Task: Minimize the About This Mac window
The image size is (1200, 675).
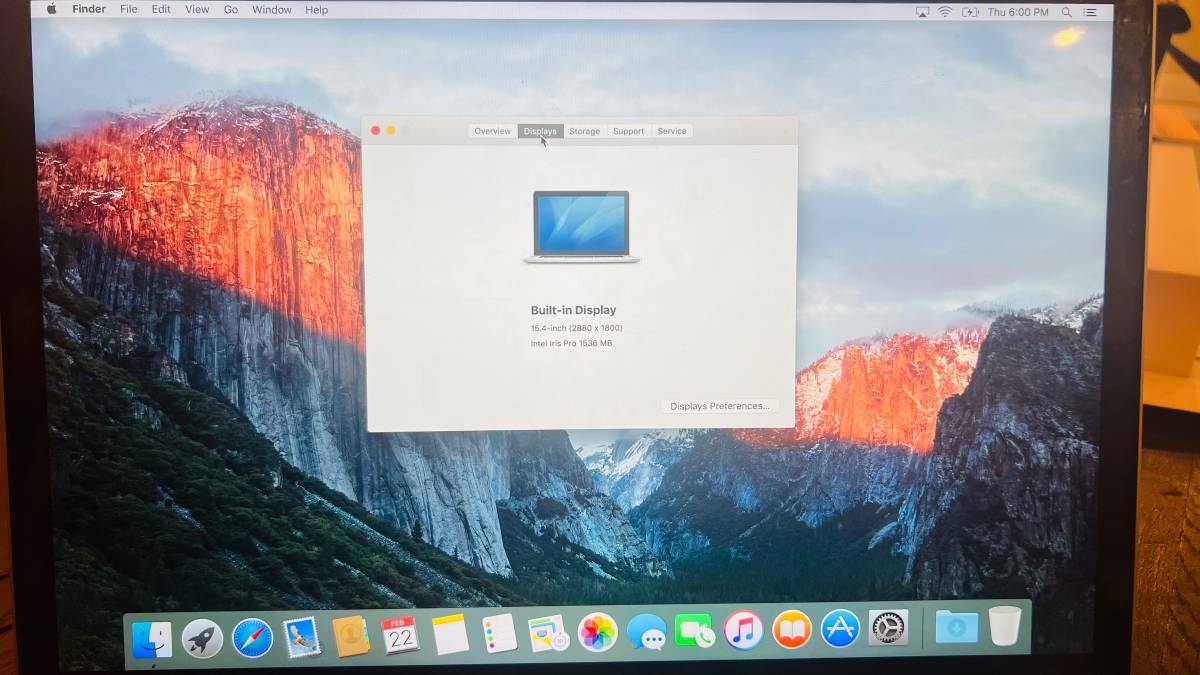Action: point(391,130)
